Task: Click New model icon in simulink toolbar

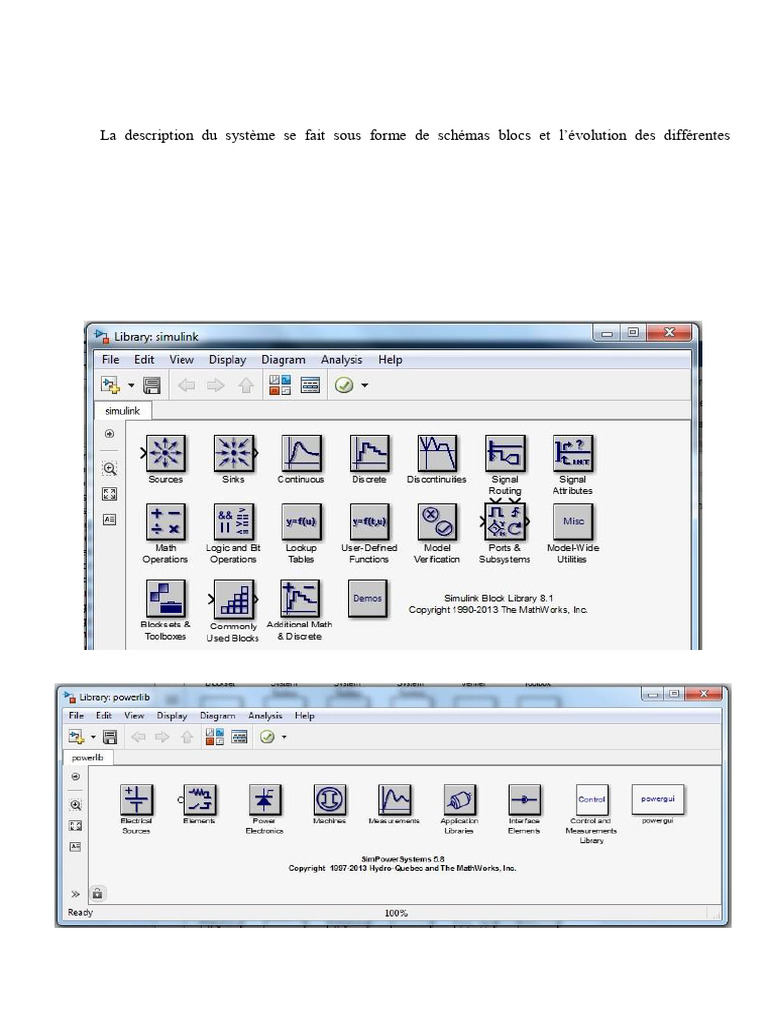Action: click(x=110, y=385)
